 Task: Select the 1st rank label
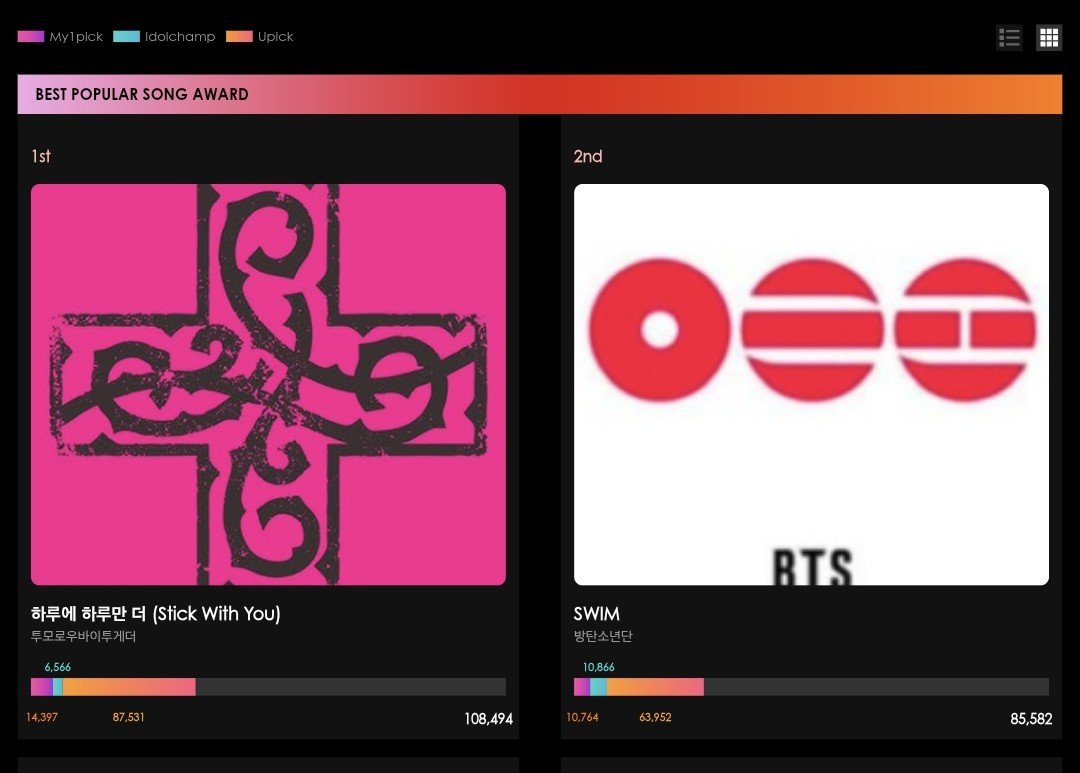41,156
